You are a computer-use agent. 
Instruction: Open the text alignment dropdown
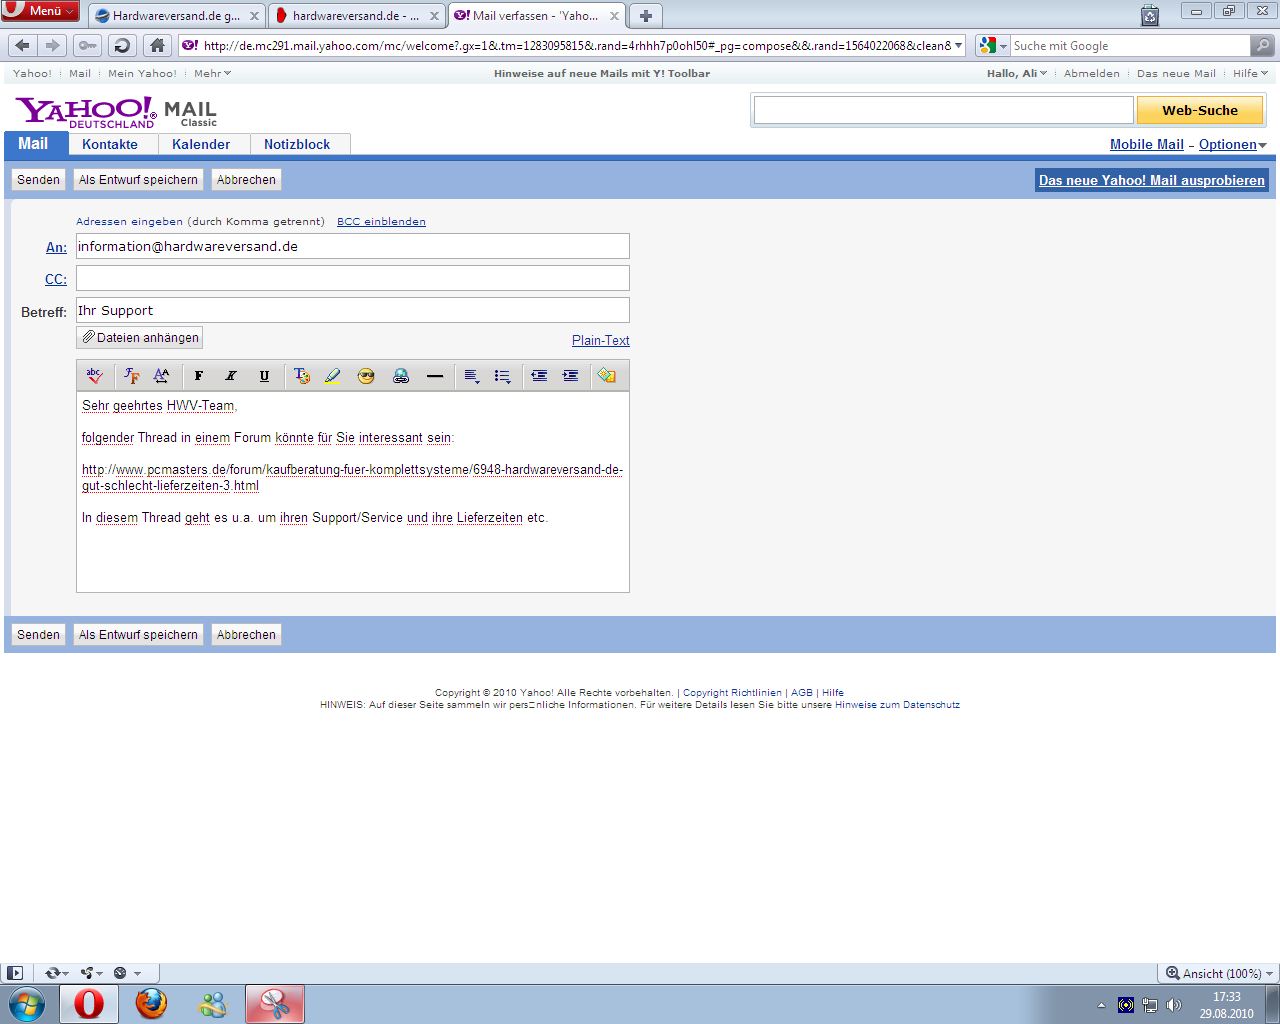[472, 376]
